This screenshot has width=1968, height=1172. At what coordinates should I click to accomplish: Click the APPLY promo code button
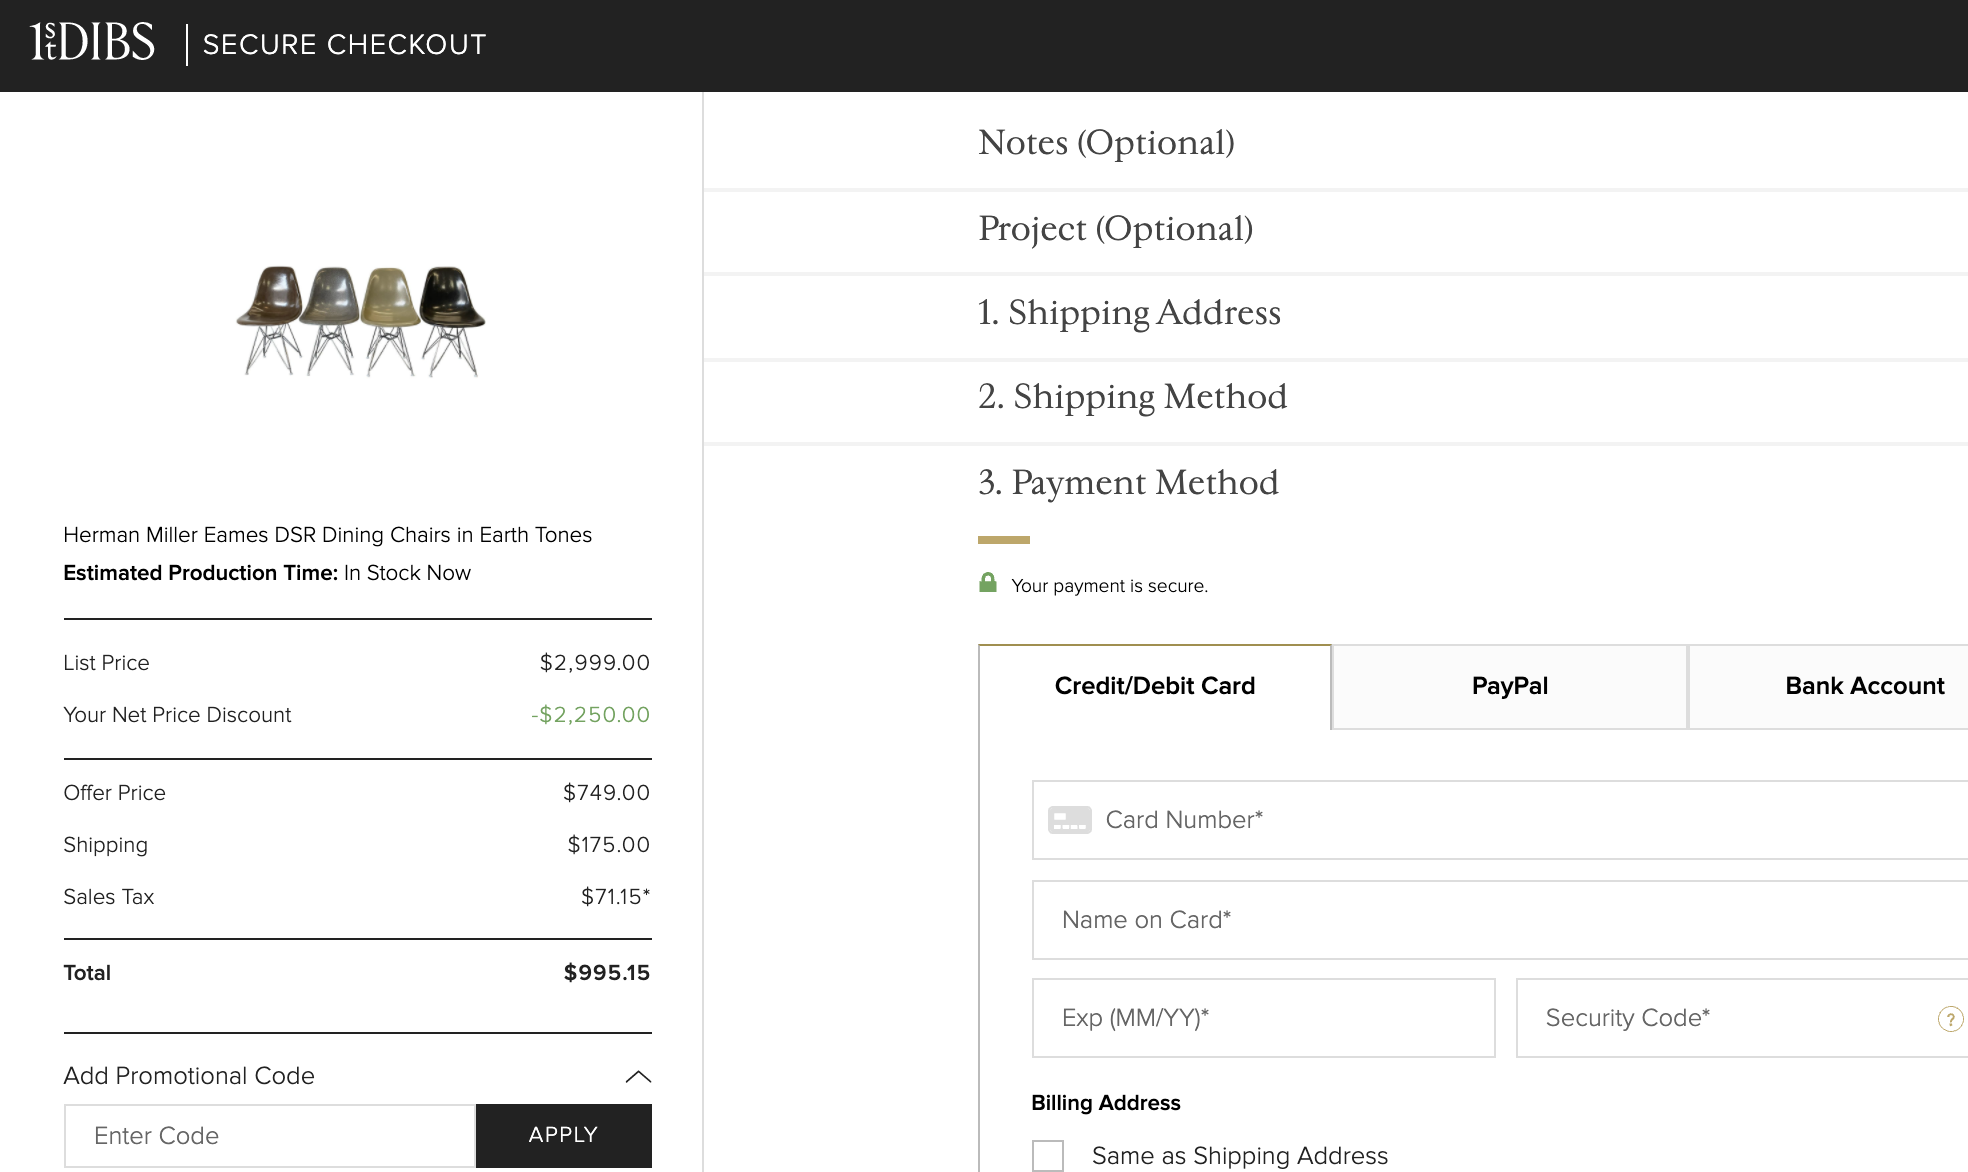563,1135
